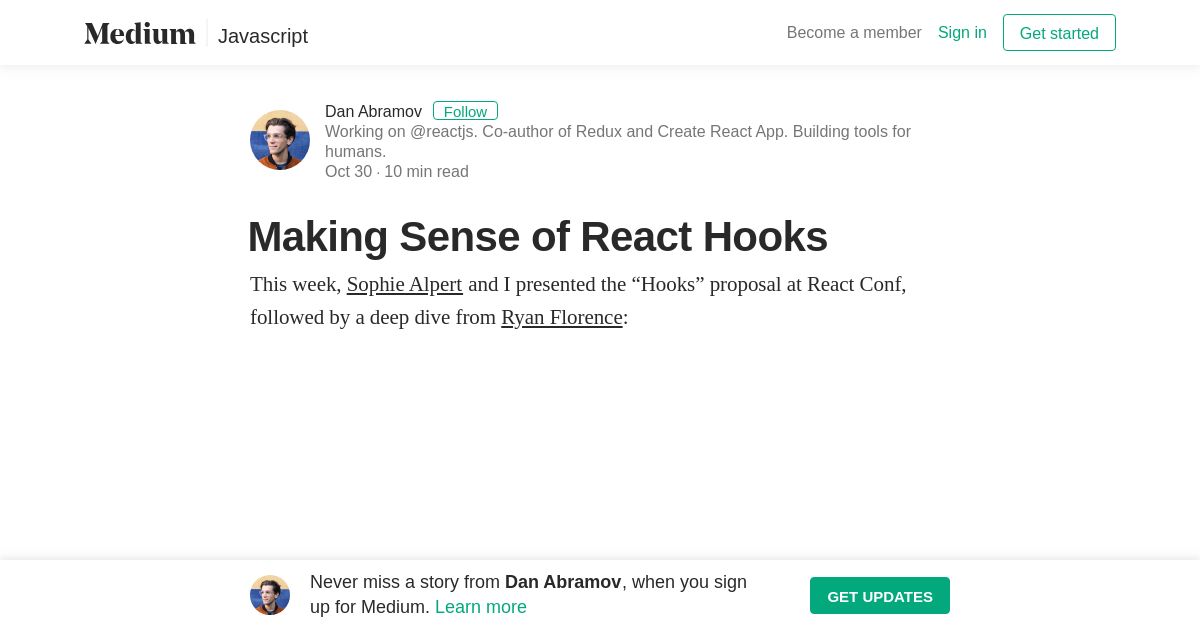Click the Get started button

pyautogui.click(x=1059, y=33)
